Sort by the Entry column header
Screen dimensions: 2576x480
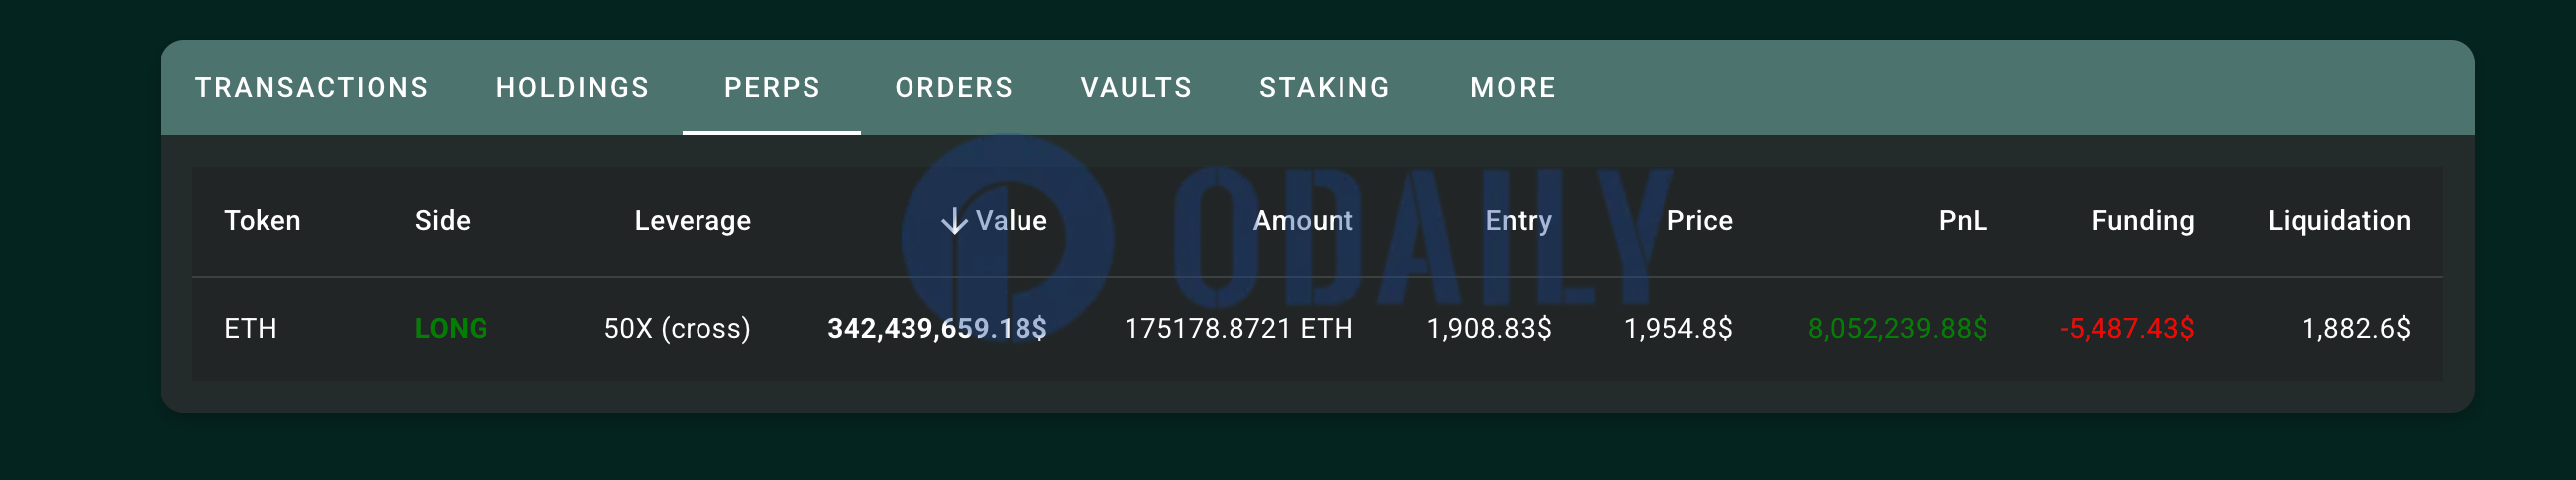point(1518,221)
